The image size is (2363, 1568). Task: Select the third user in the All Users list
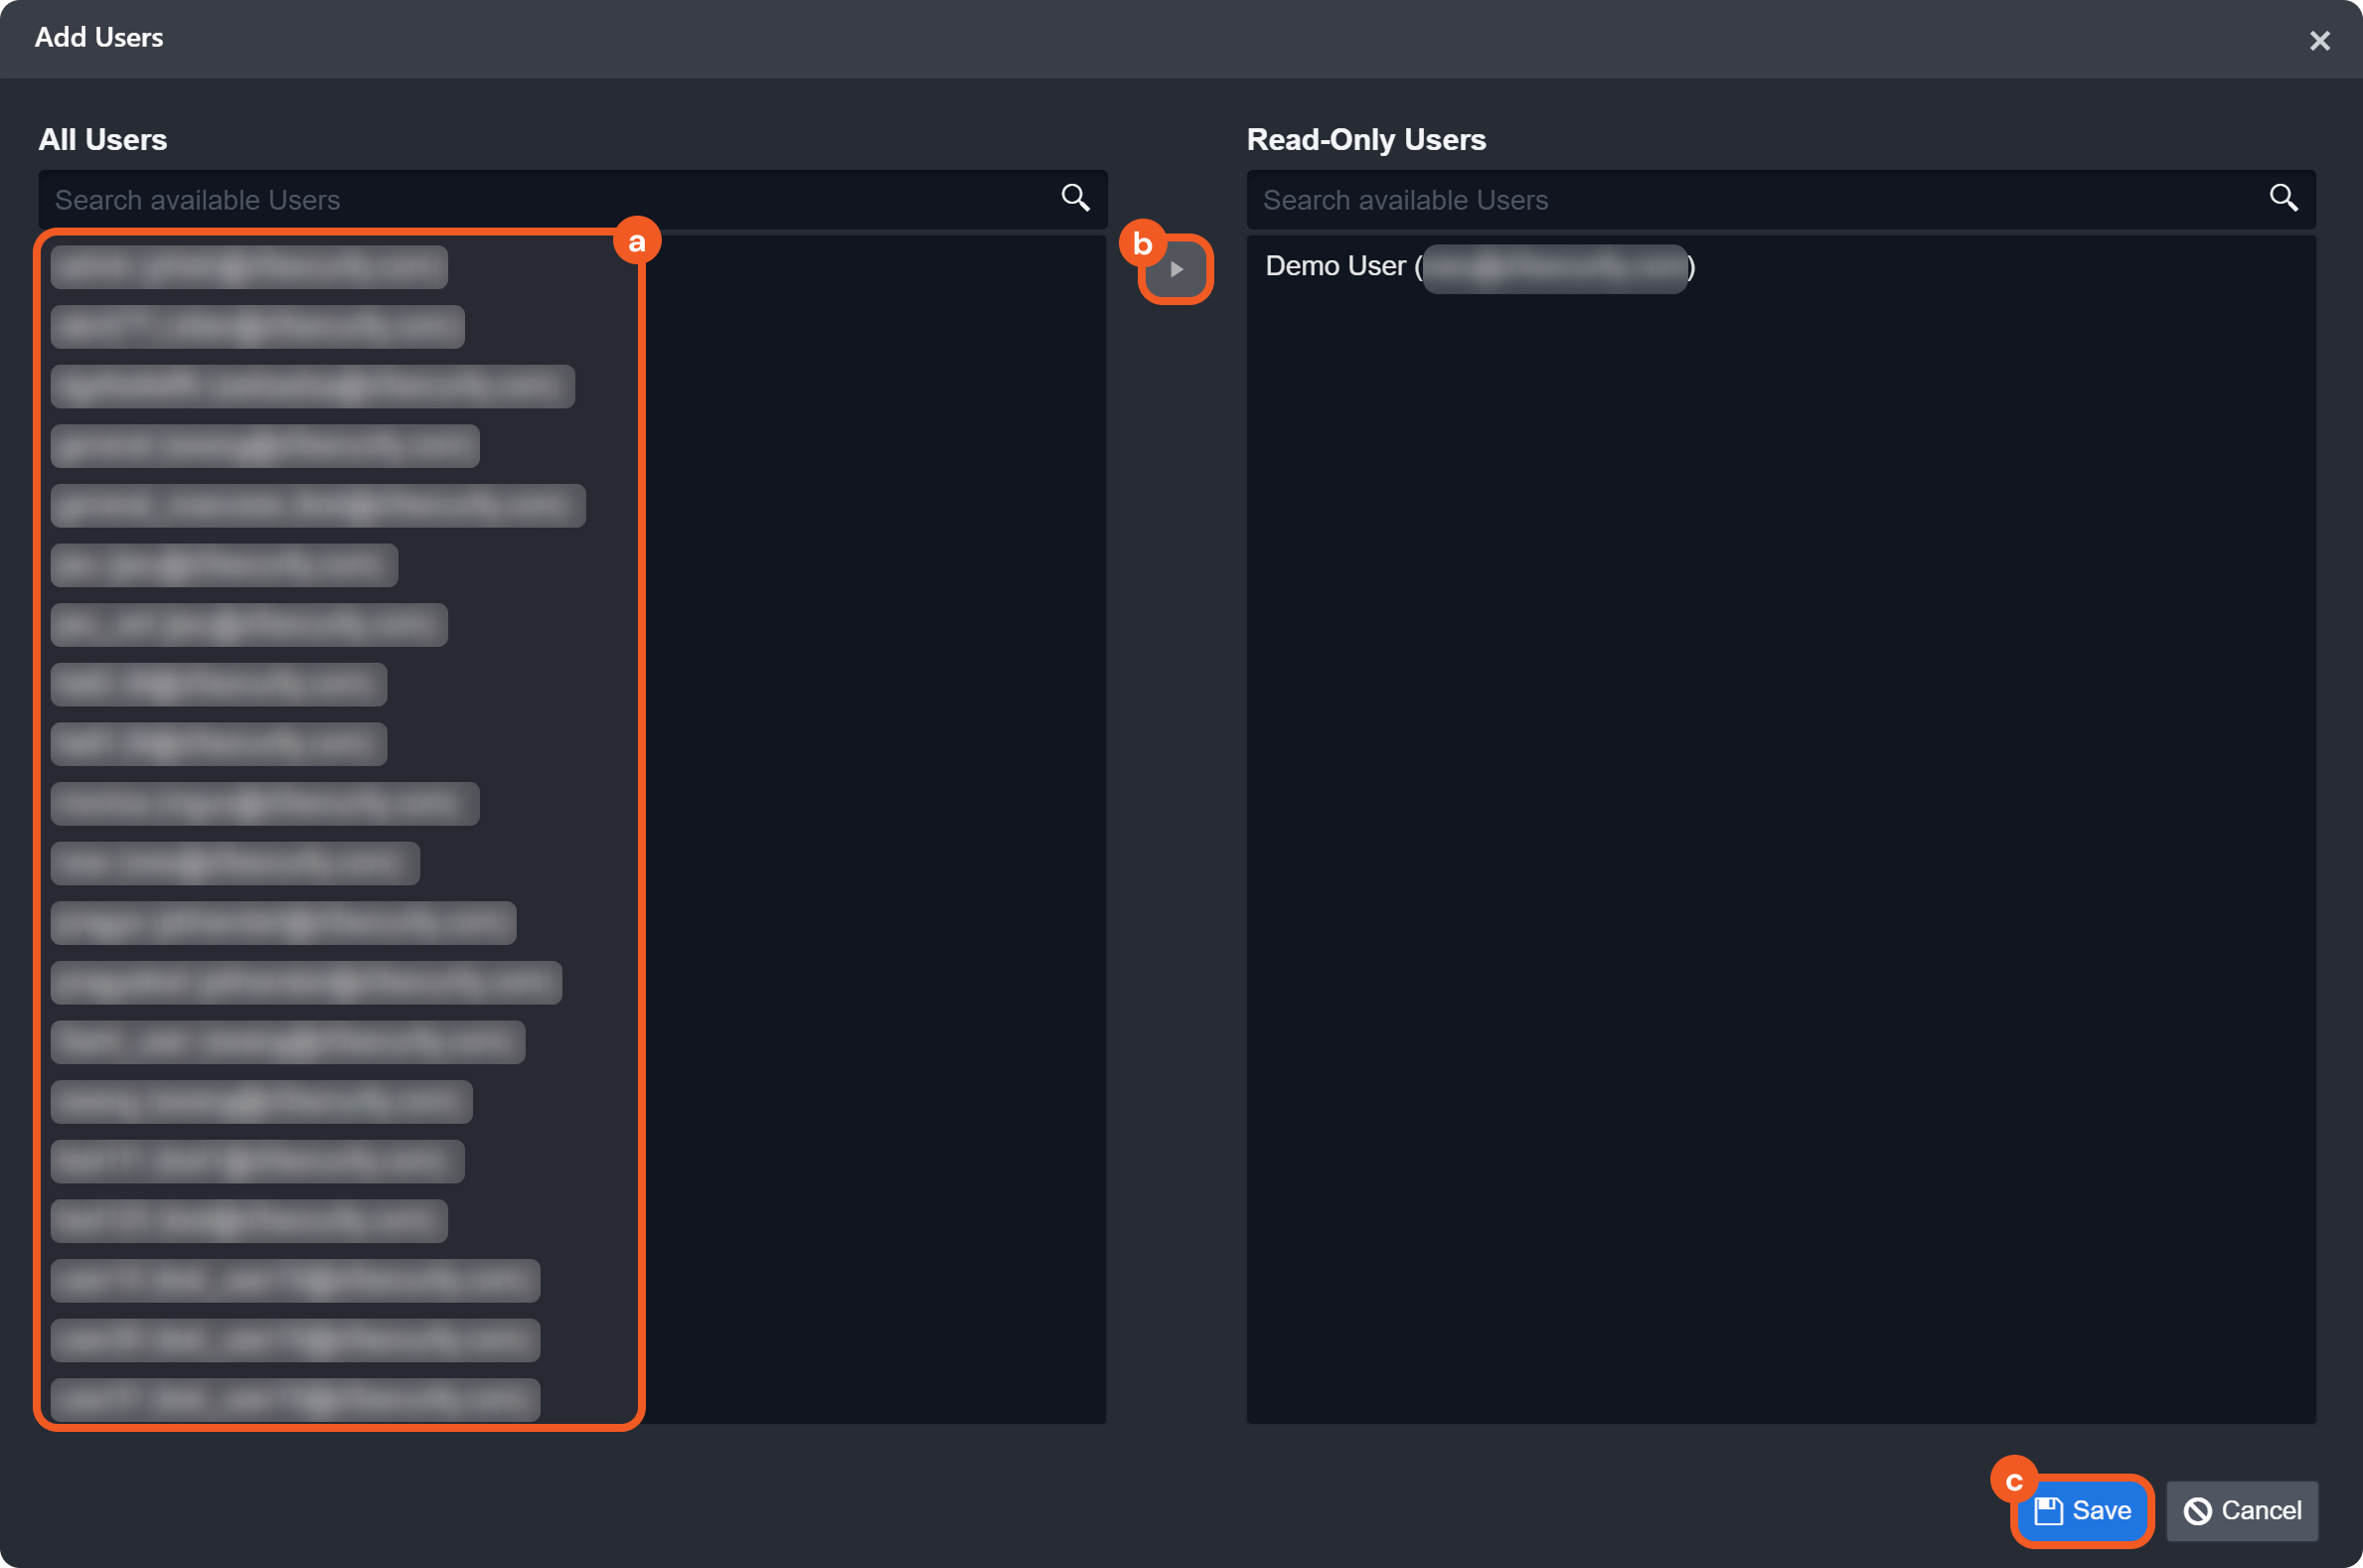[312, 386]
